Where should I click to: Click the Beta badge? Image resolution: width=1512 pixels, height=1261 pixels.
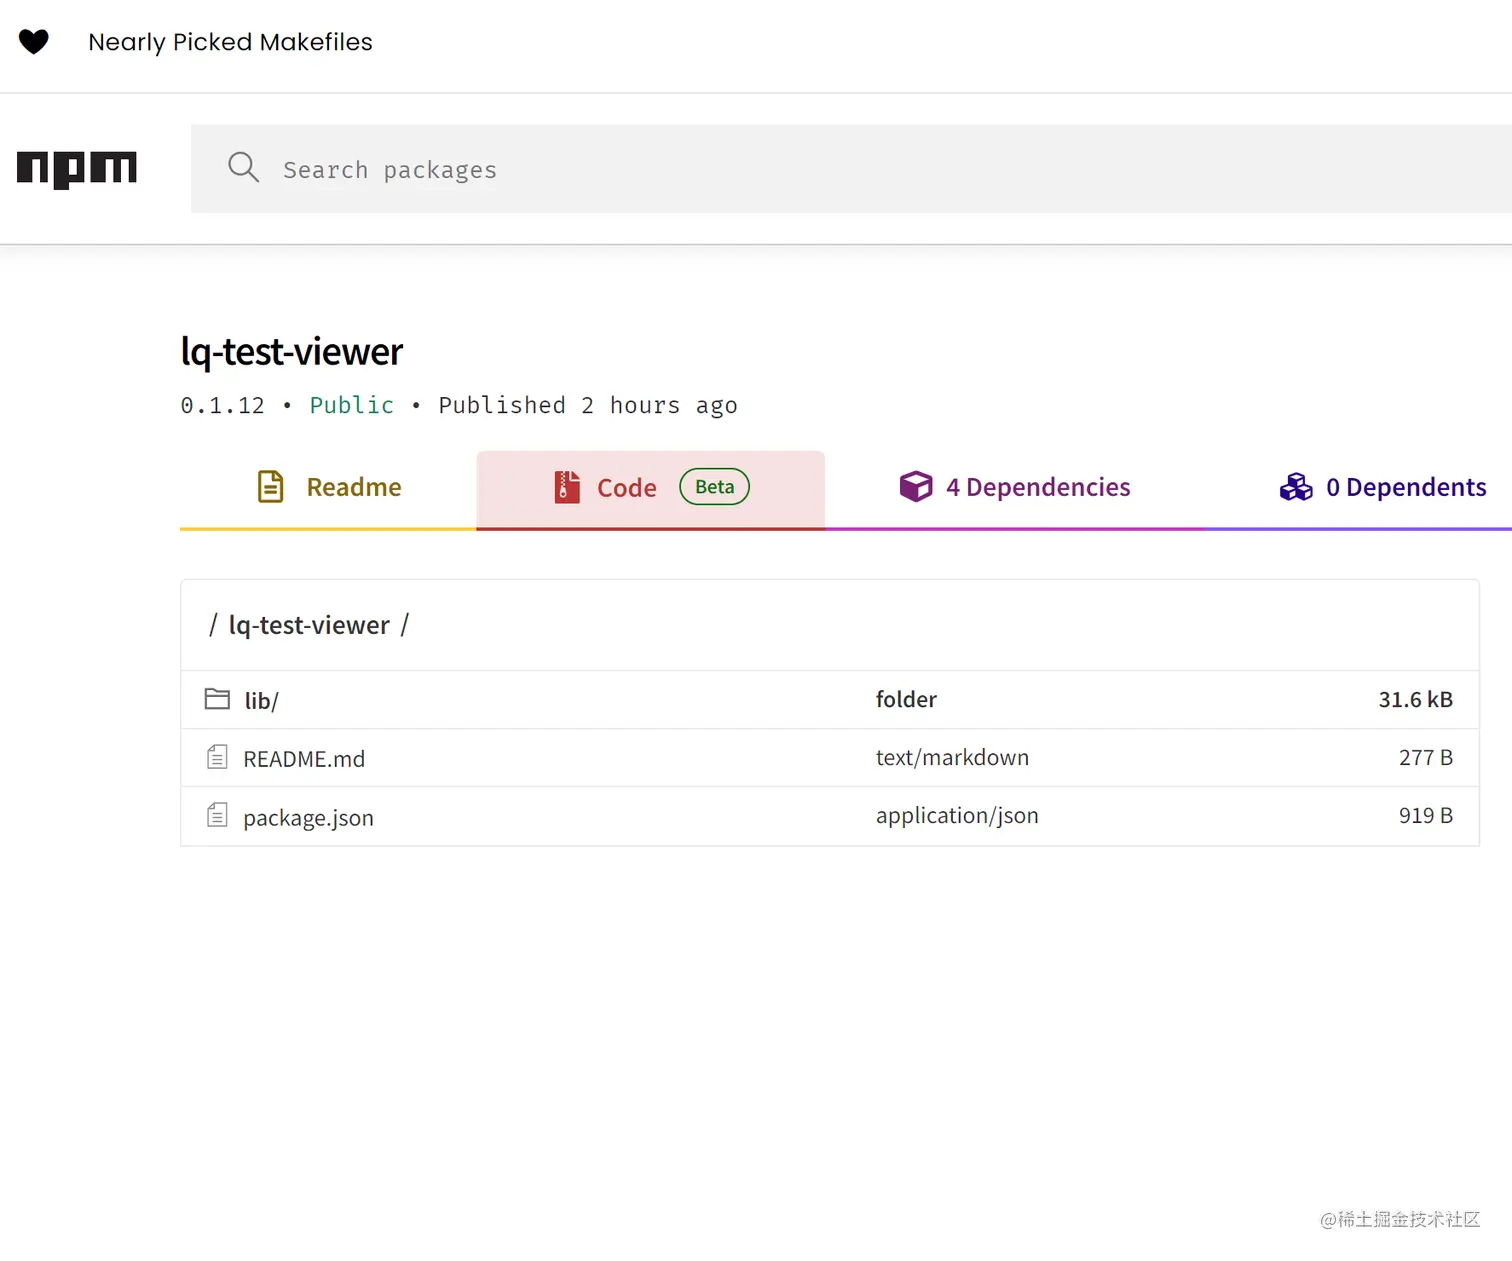coord(714,487)
